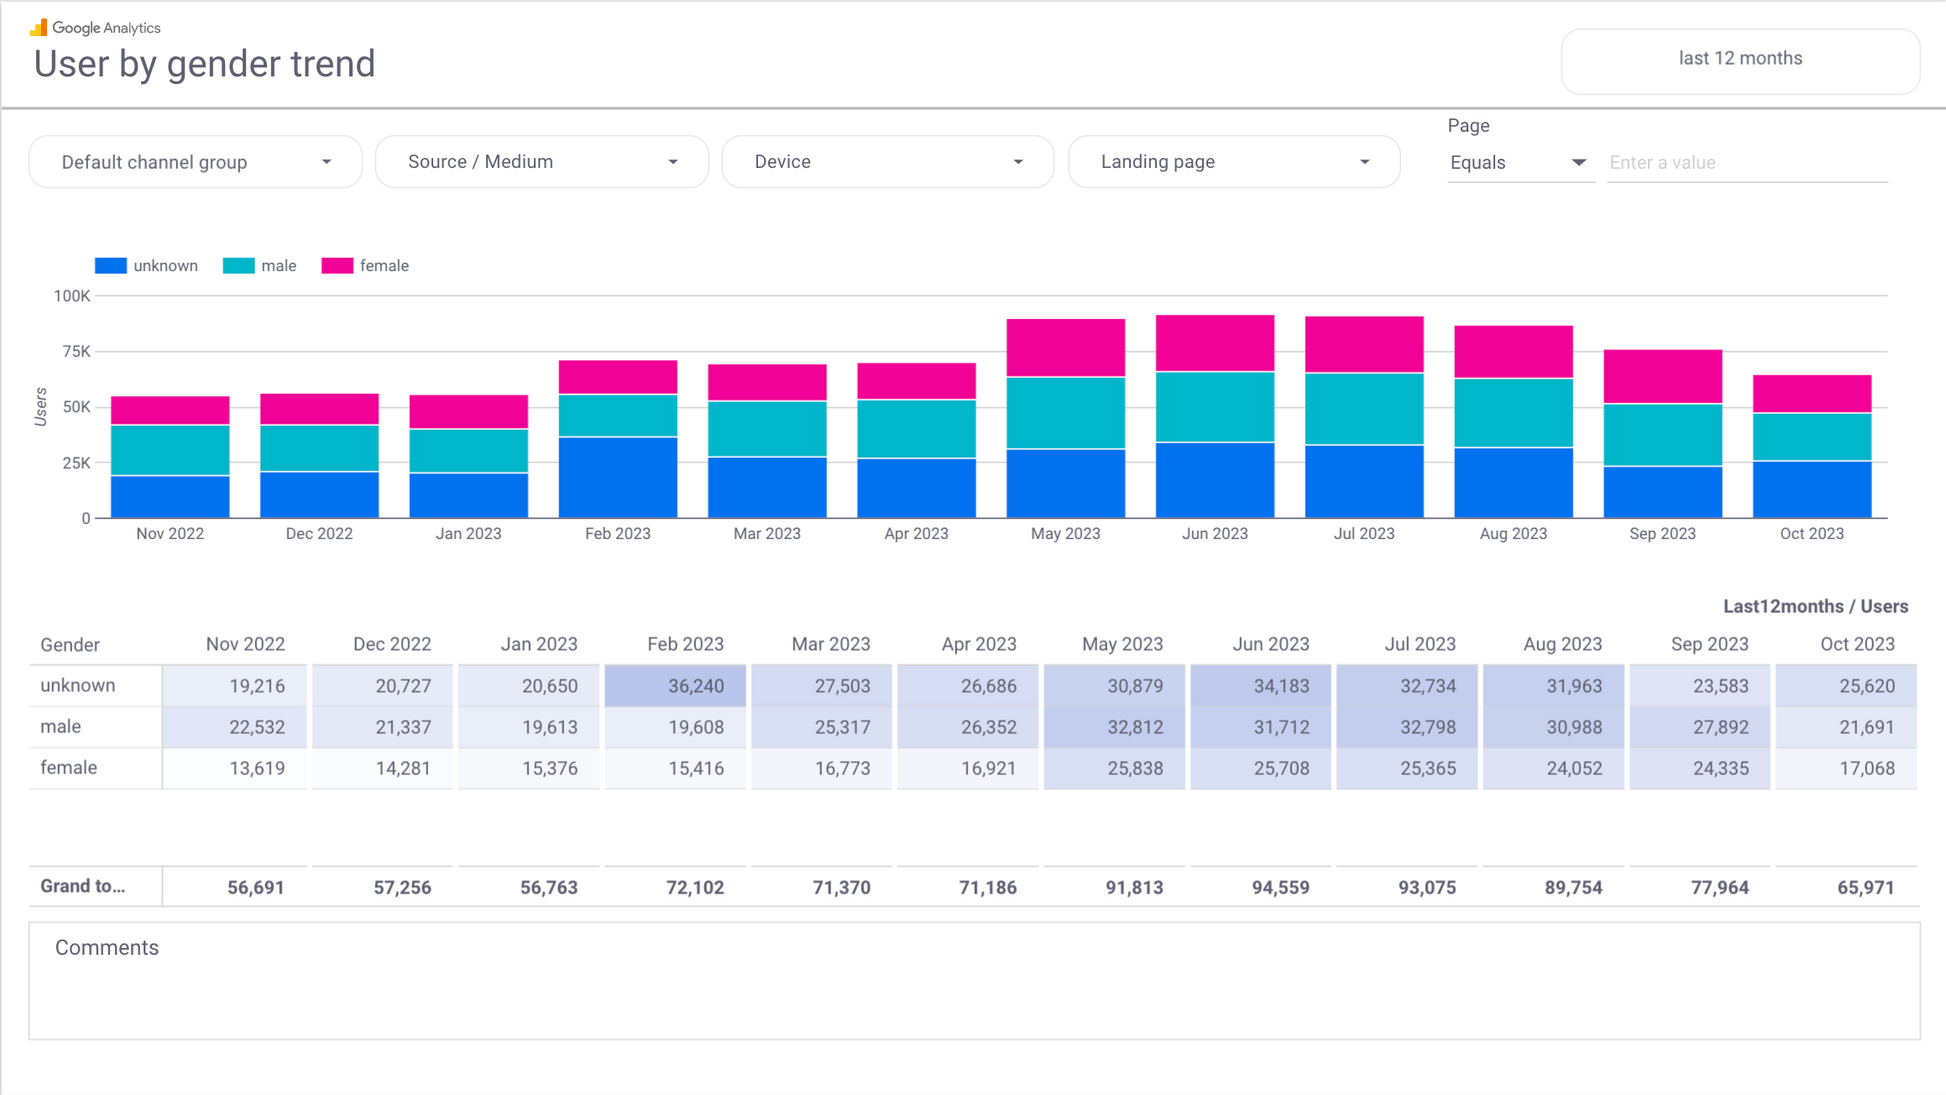The height and width of the screenshot is (1095, 1946).
Task: Expand the Device filter dropdown
Action: (x=887, y=162)
